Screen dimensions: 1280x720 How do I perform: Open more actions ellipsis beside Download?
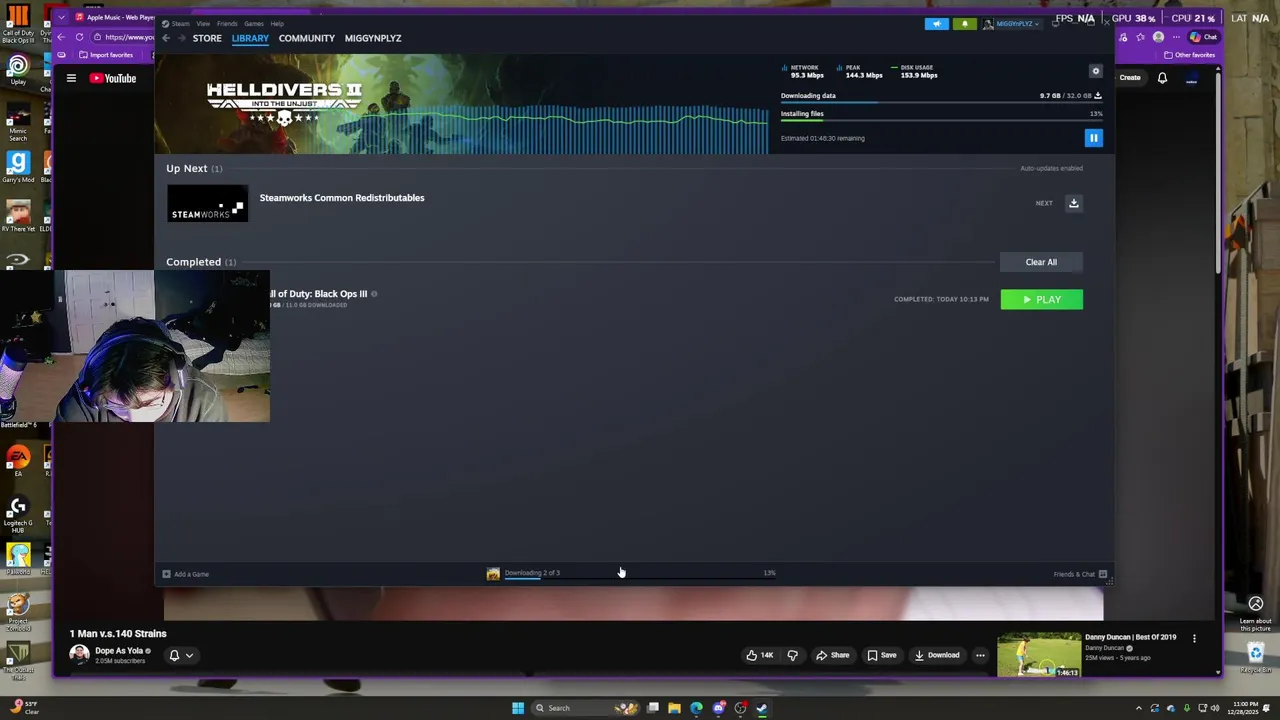980,655
